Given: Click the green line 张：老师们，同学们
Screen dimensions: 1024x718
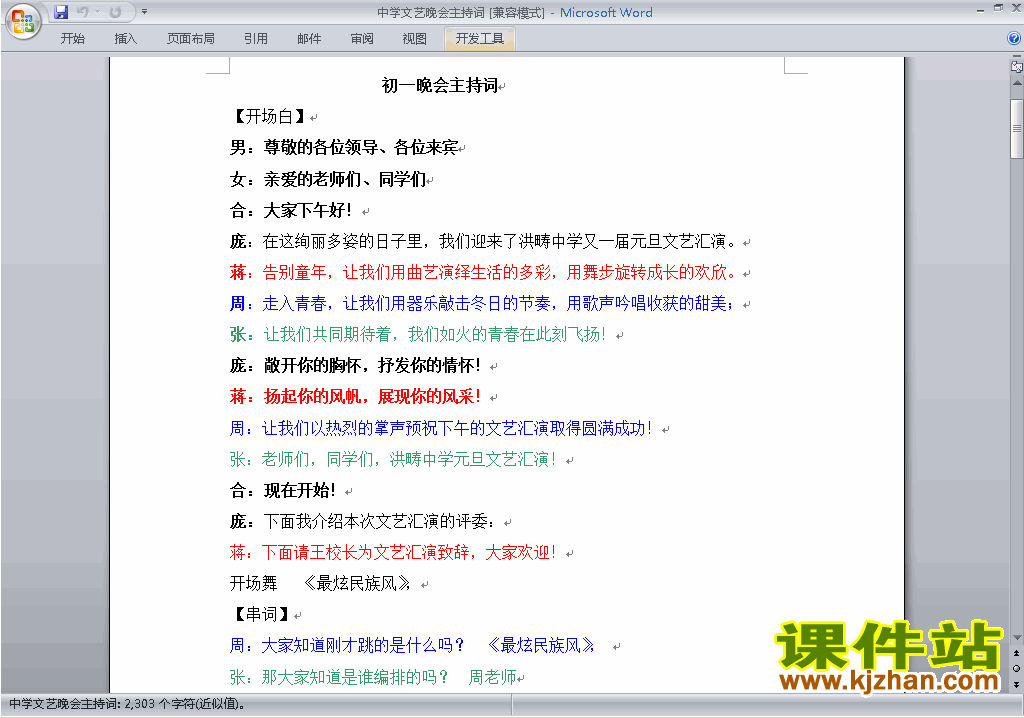Looking at the screenshot, I should pyautogui.click(x=394, y=460).
